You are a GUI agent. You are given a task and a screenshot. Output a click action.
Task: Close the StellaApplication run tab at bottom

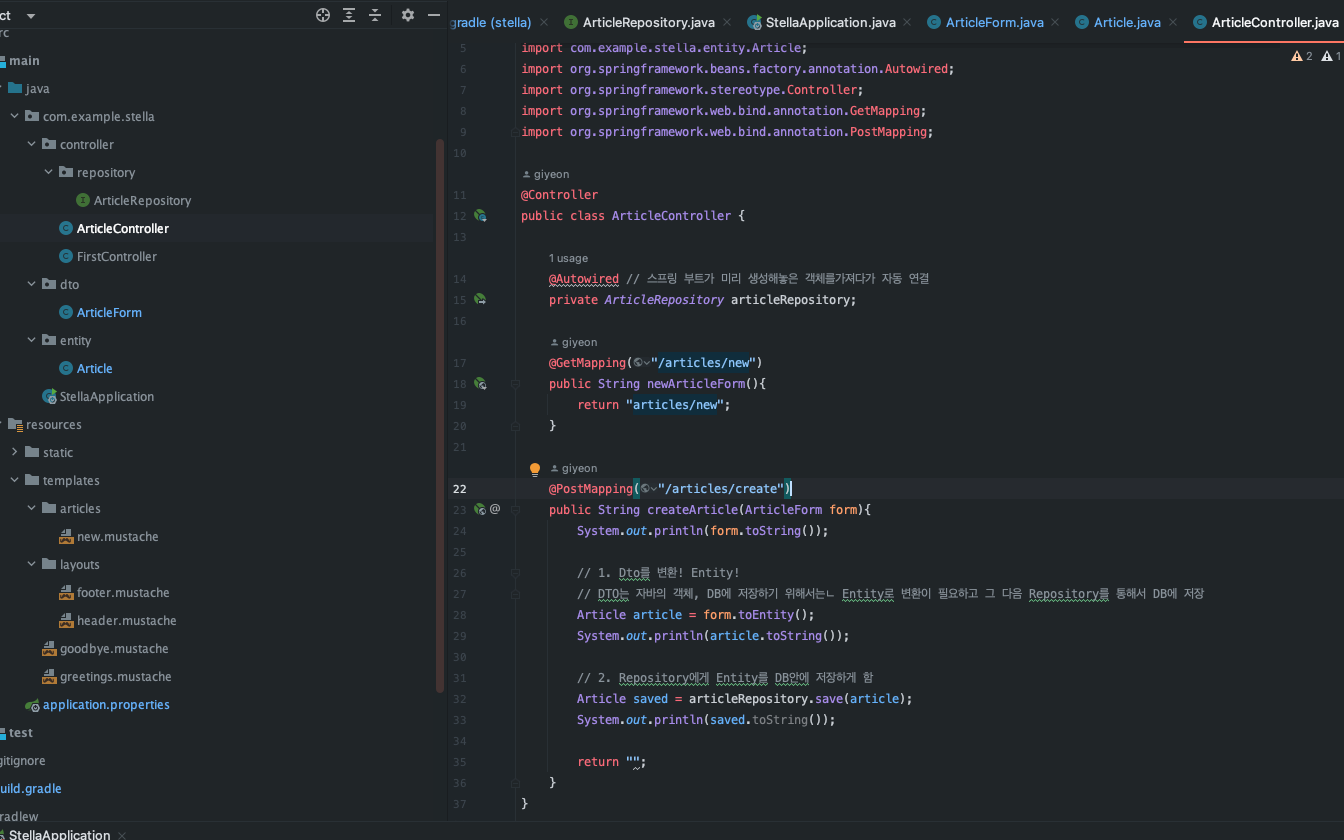coord(122,835)
